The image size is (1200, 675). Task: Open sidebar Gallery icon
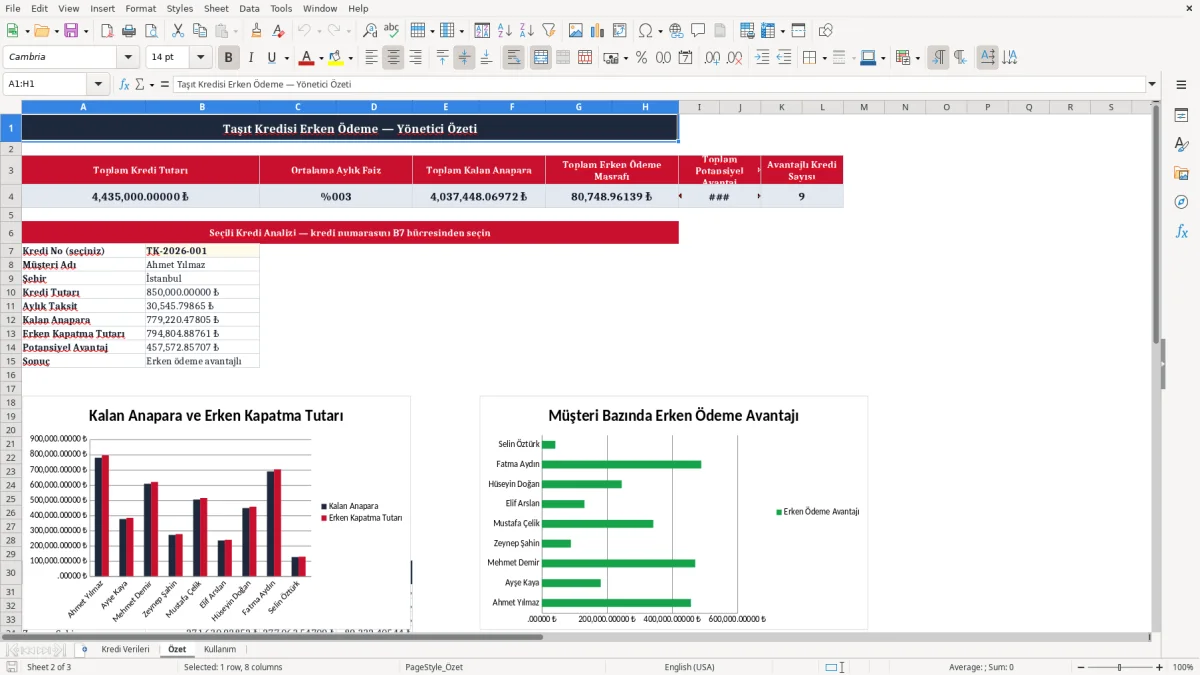[x=1181, y=174]
